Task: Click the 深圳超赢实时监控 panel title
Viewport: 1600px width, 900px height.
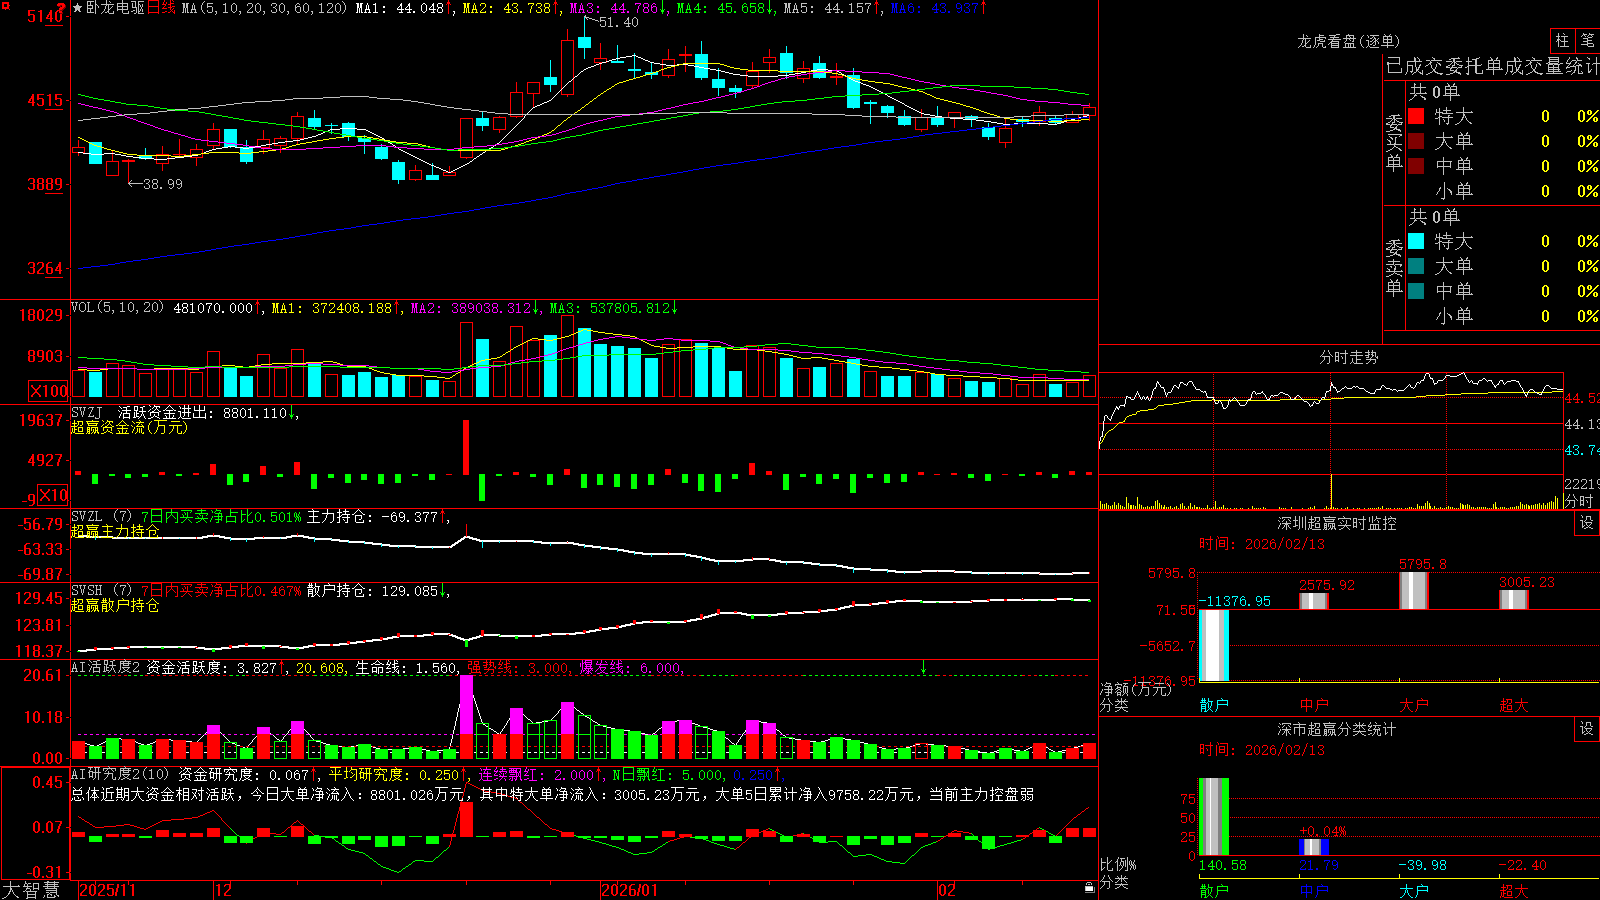Action: click(x=1337, y=523)
